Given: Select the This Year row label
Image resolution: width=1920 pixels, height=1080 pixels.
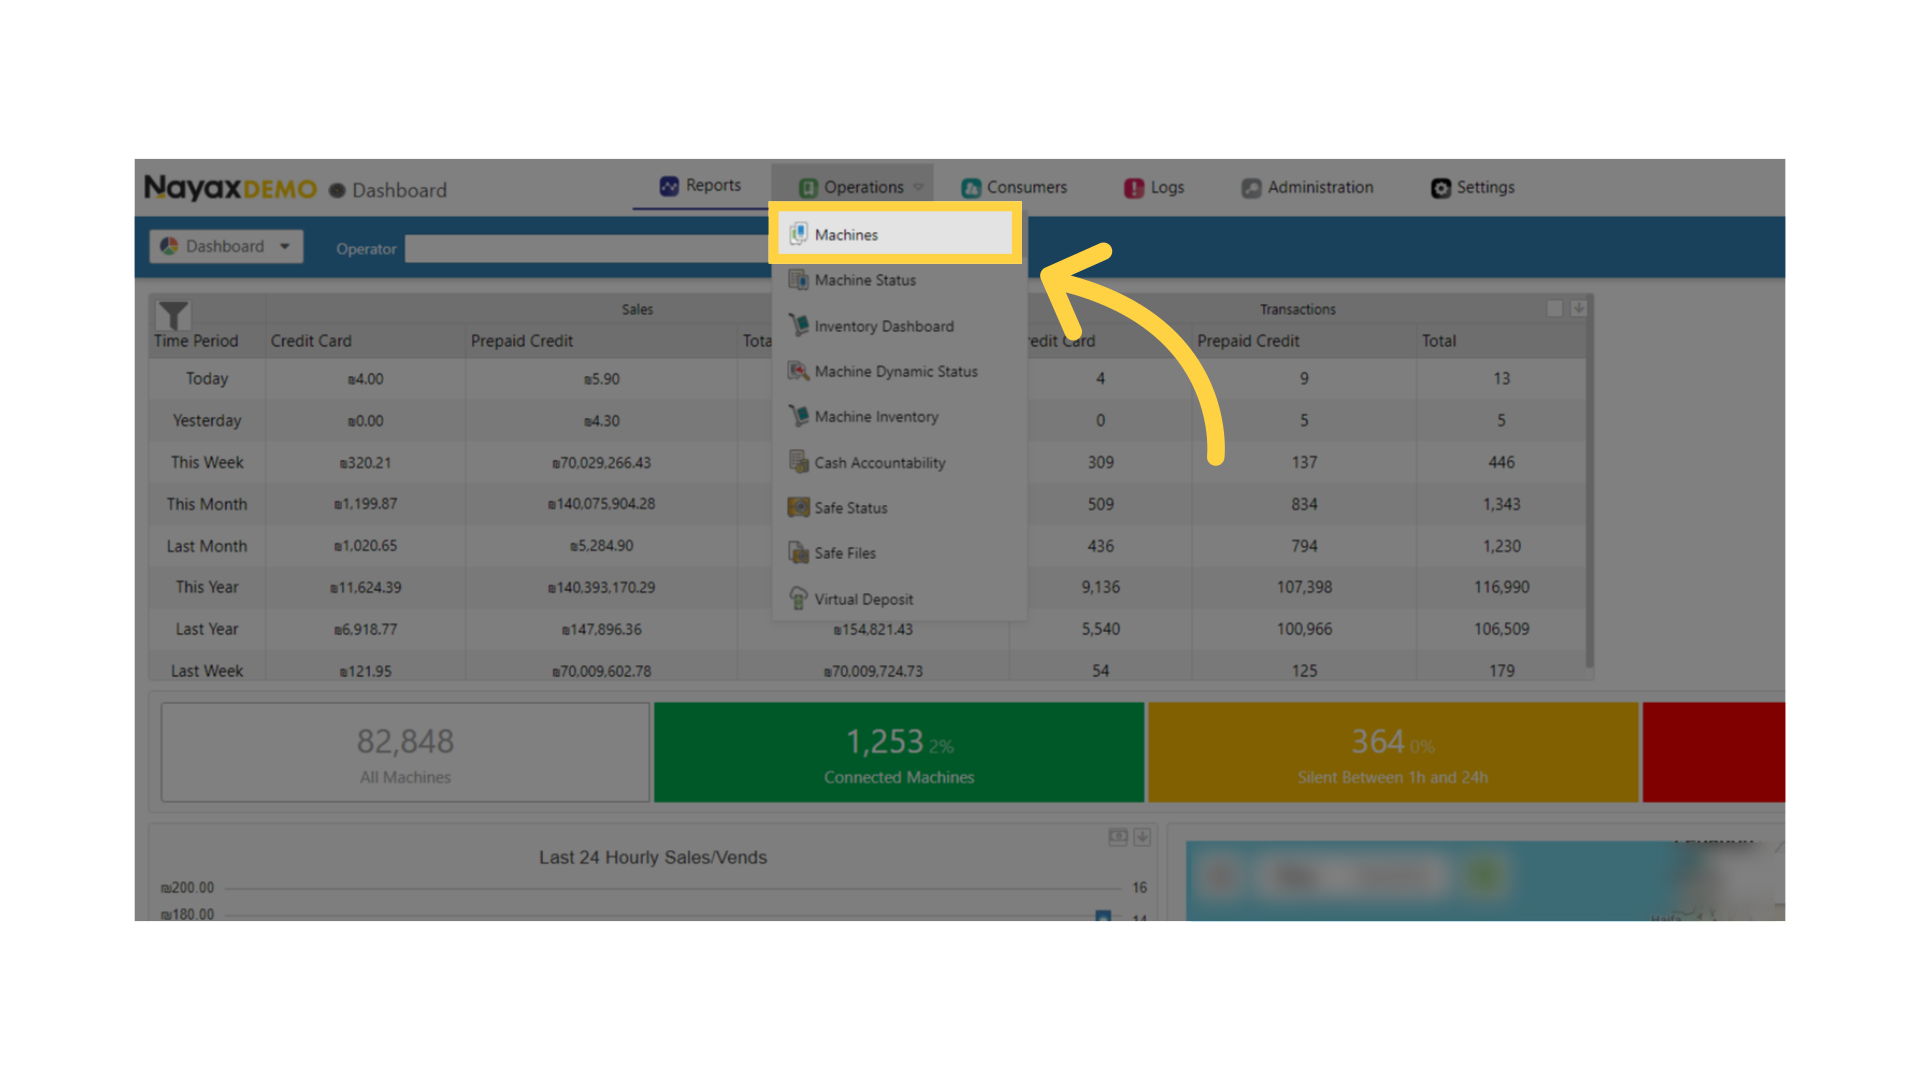Looking at the screenshot, I should [207, 587].
